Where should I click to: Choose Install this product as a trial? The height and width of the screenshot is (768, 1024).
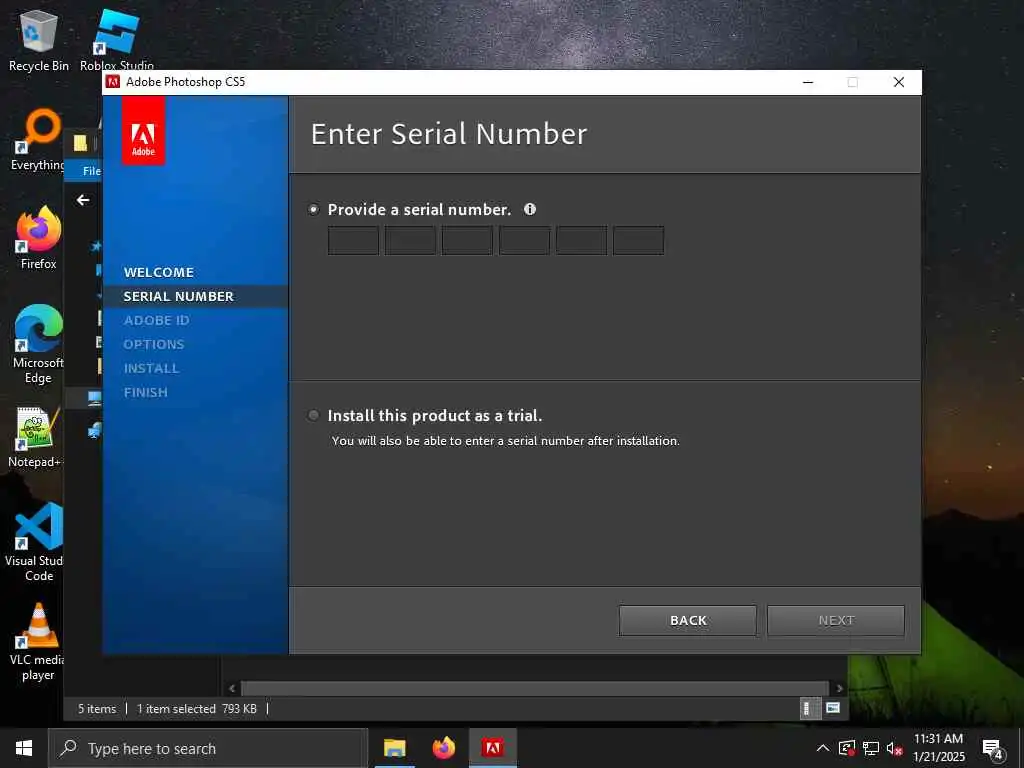click(x=313, y=415)
